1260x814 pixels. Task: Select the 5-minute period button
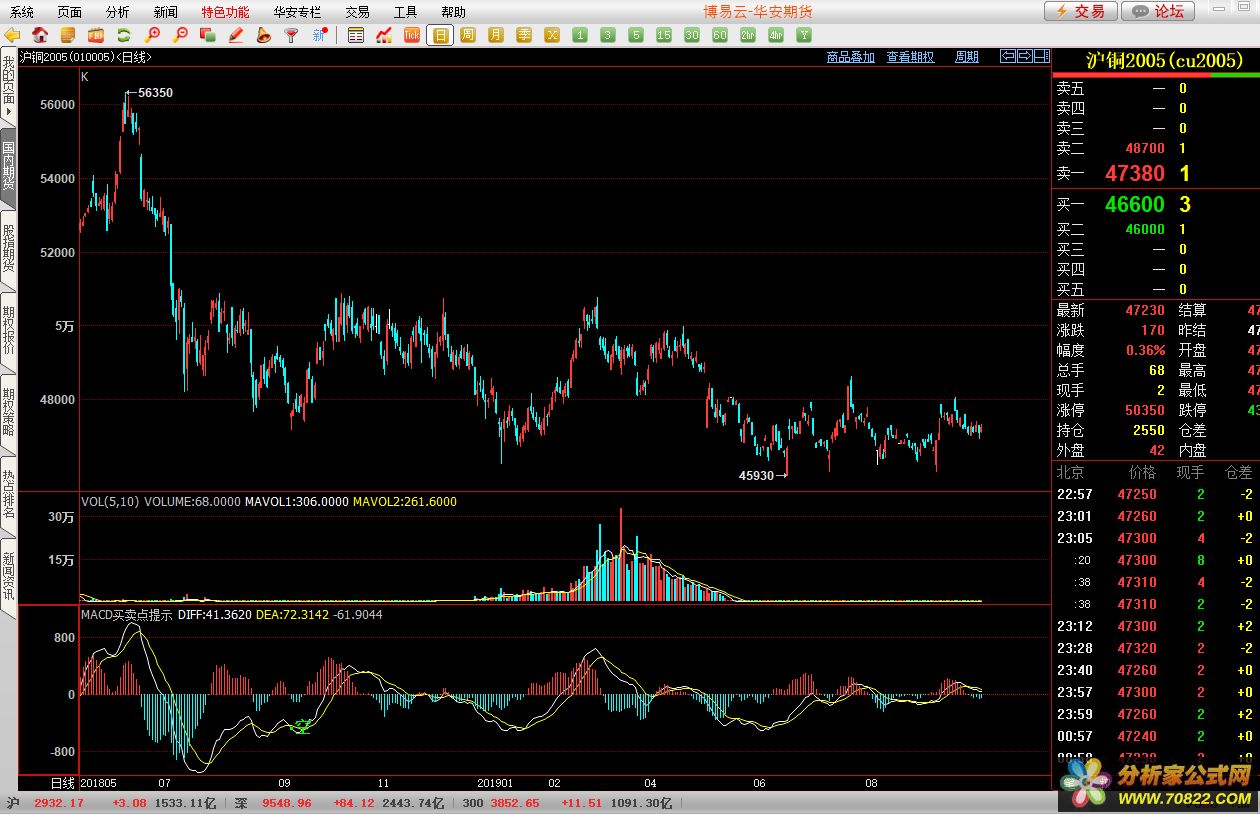636,36
